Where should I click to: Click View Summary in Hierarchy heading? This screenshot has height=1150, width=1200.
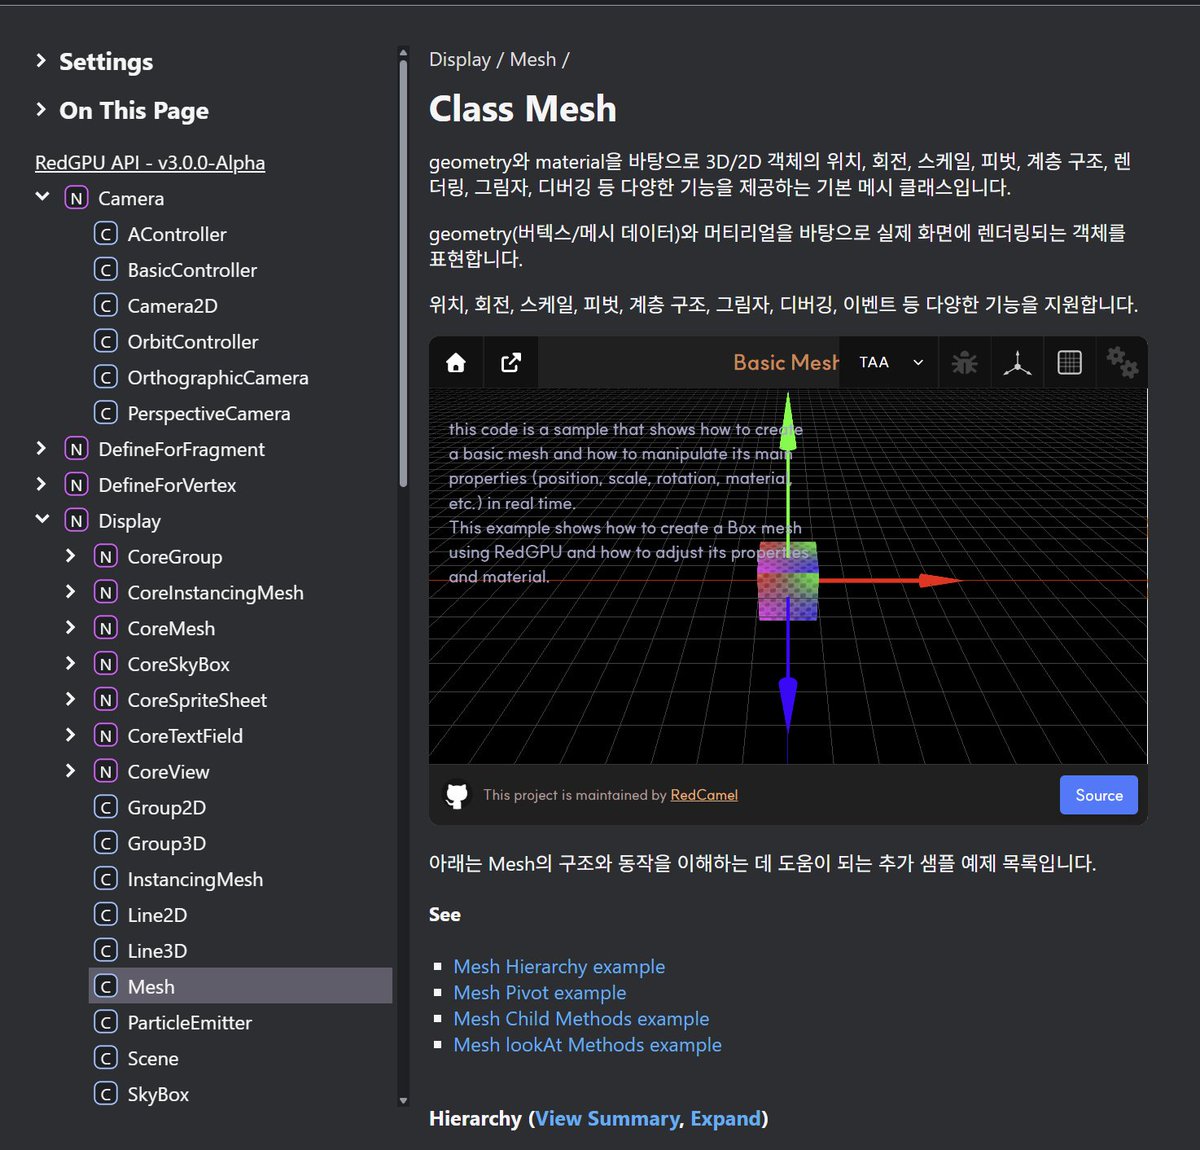tap(607, 1119)
